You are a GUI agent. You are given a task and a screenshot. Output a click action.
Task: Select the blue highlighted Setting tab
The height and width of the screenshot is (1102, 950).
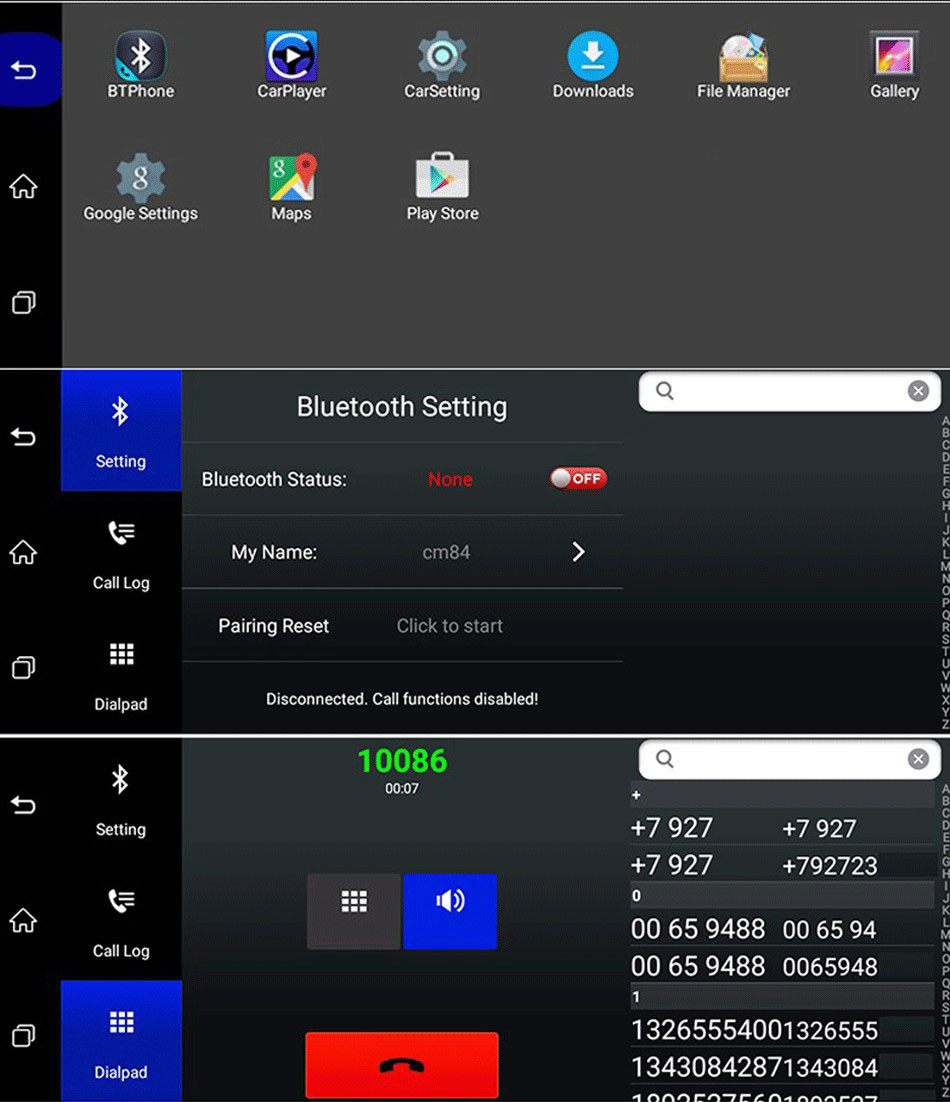pyautogui.click(x=121, y=430)
